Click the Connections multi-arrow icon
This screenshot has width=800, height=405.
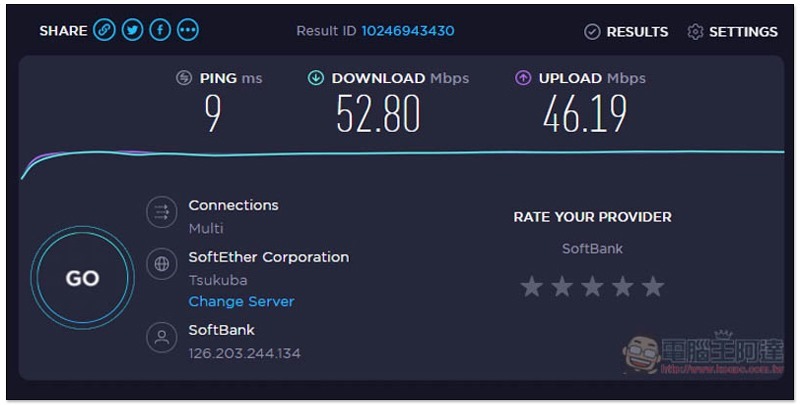point(162,212)
